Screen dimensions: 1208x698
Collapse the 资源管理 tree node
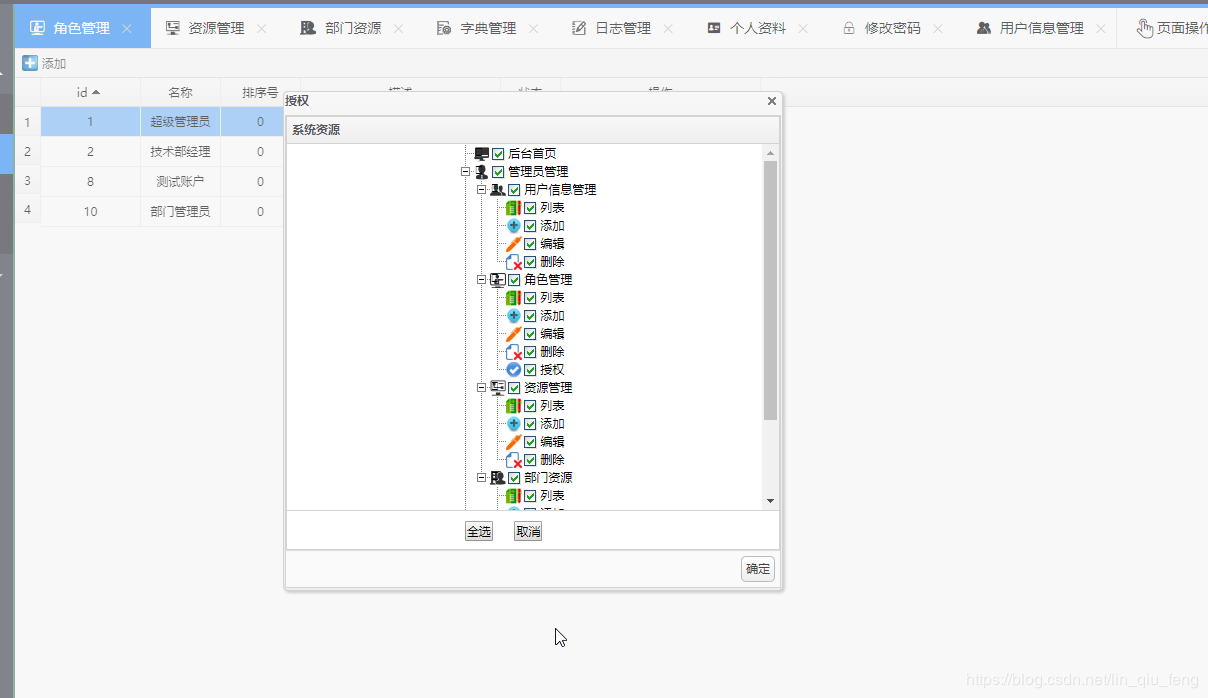(481, 388)
